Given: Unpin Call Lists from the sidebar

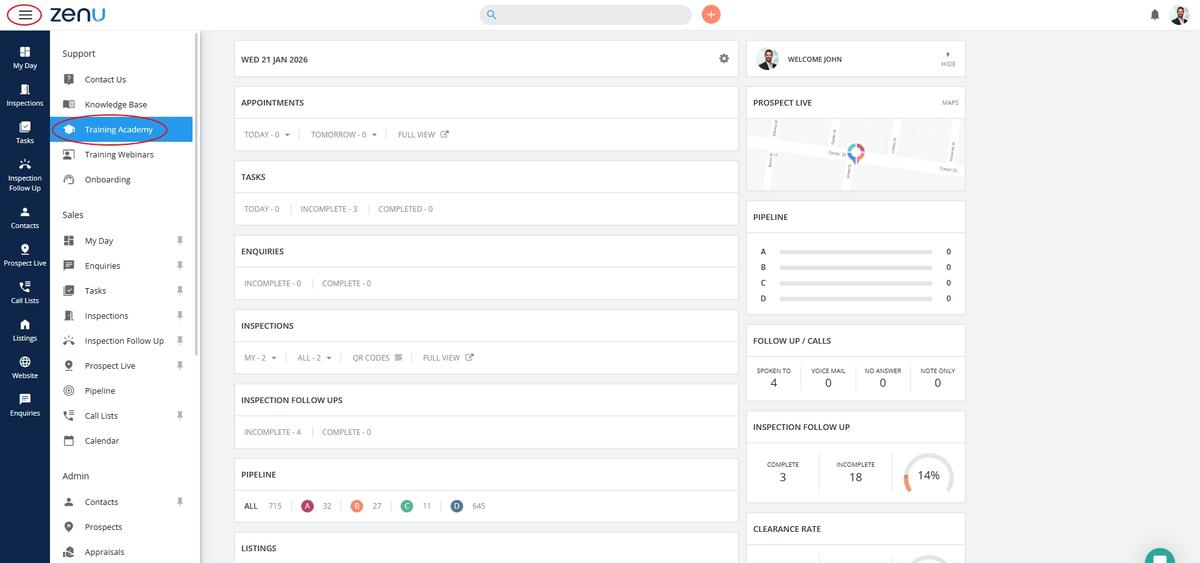Looking at the screenshot, I should 180,416.
